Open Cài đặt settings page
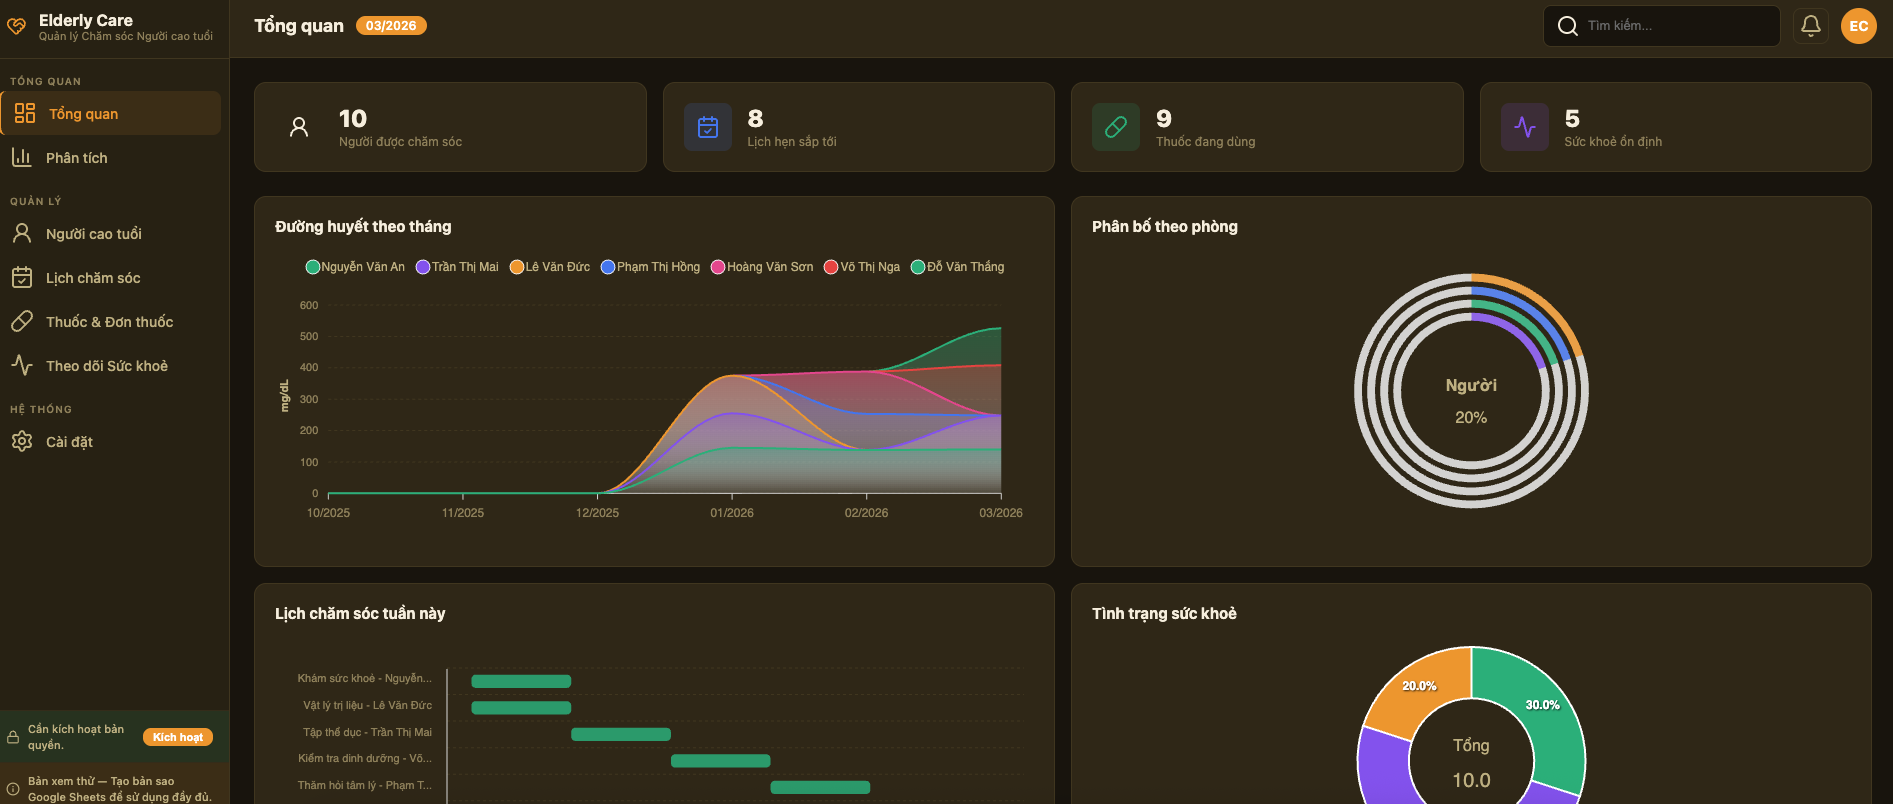 69,442
